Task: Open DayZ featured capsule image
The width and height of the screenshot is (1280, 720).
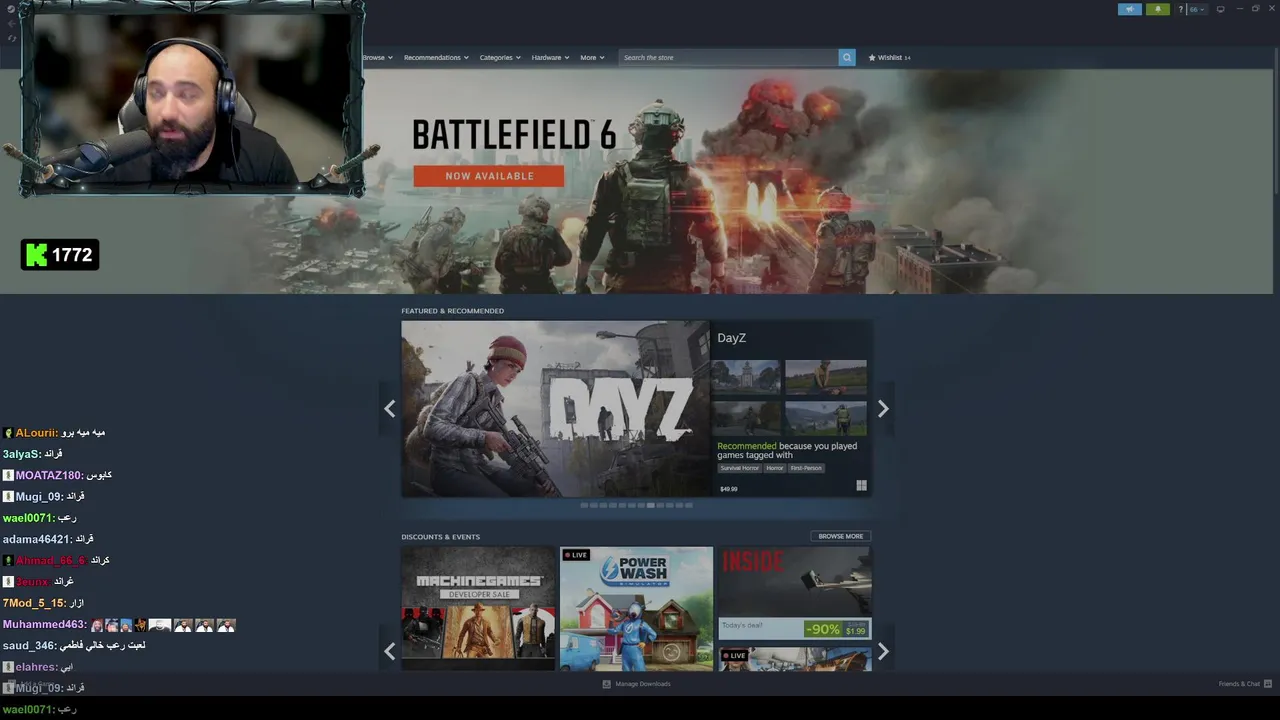Action: tap(555, 408)
